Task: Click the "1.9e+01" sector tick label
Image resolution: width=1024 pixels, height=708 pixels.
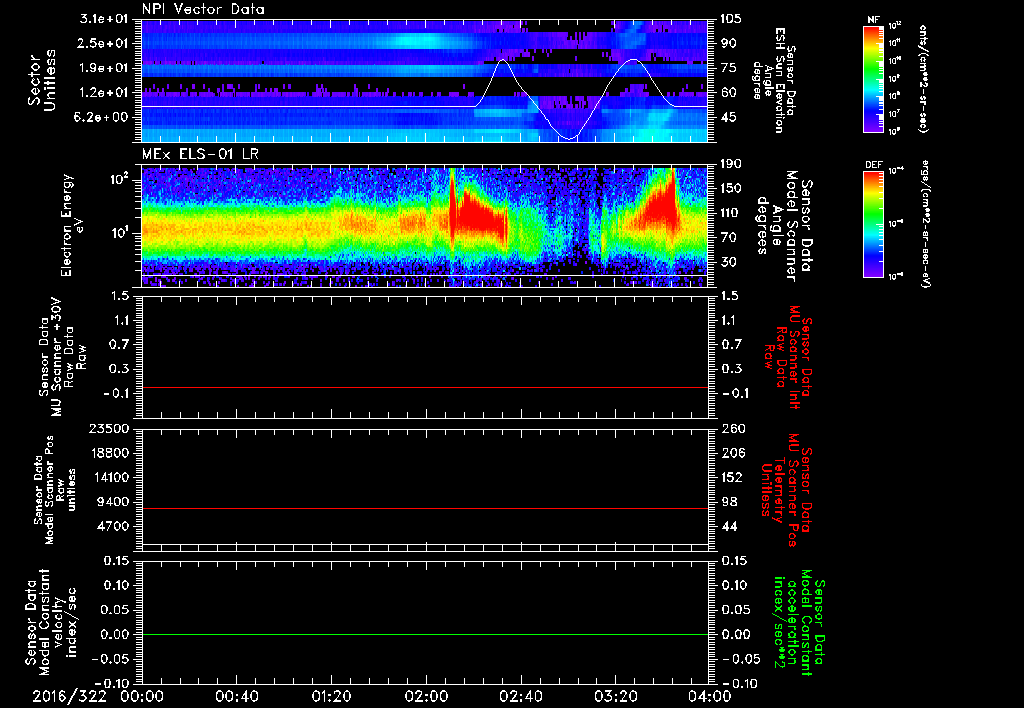Action: pyautogui.click(x=104, y=68)
